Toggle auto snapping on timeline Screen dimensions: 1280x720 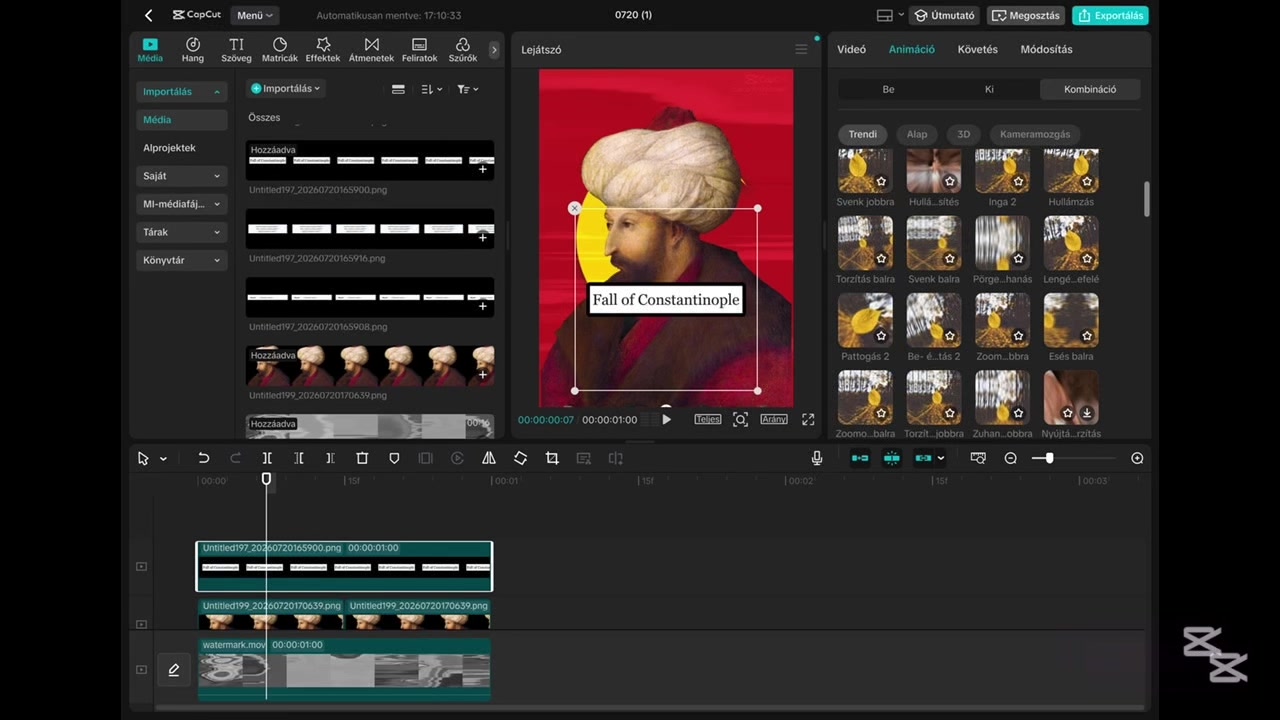(891, 458)
